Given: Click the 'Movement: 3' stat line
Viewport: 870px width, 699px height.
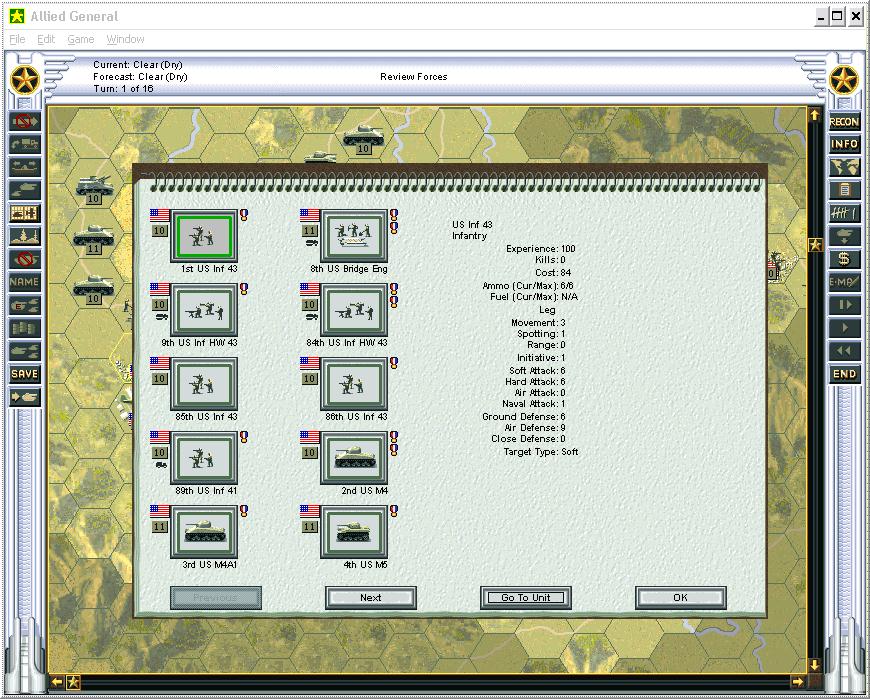Looking at the screenshot, I should point(538,322).
